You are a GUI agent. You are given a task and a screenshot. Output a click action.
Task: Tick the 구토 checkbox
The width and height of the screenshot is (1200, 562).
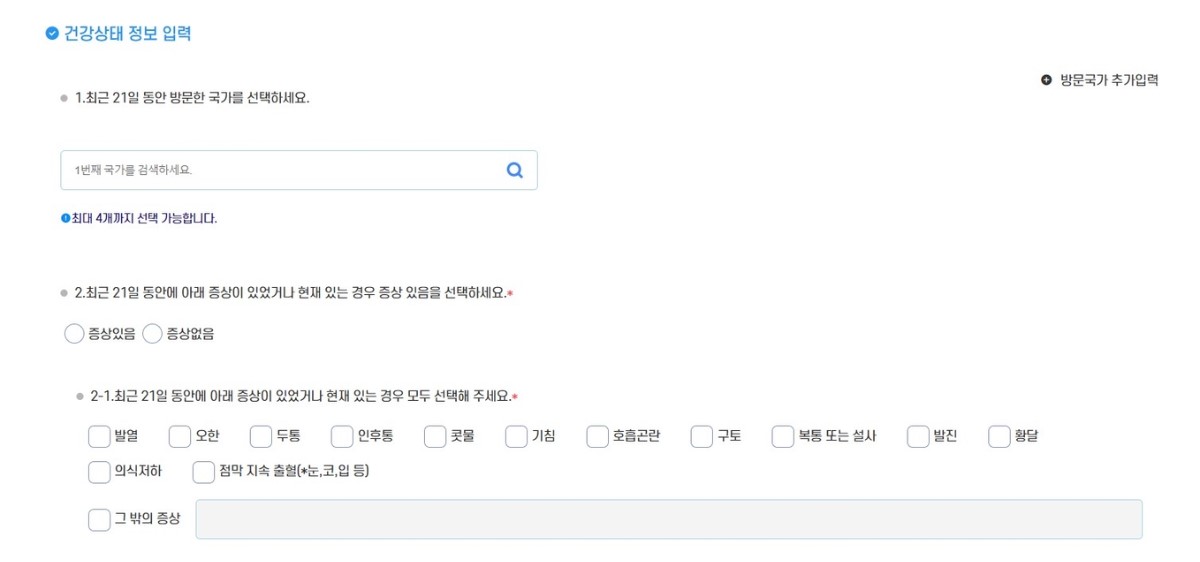(701, 437)
